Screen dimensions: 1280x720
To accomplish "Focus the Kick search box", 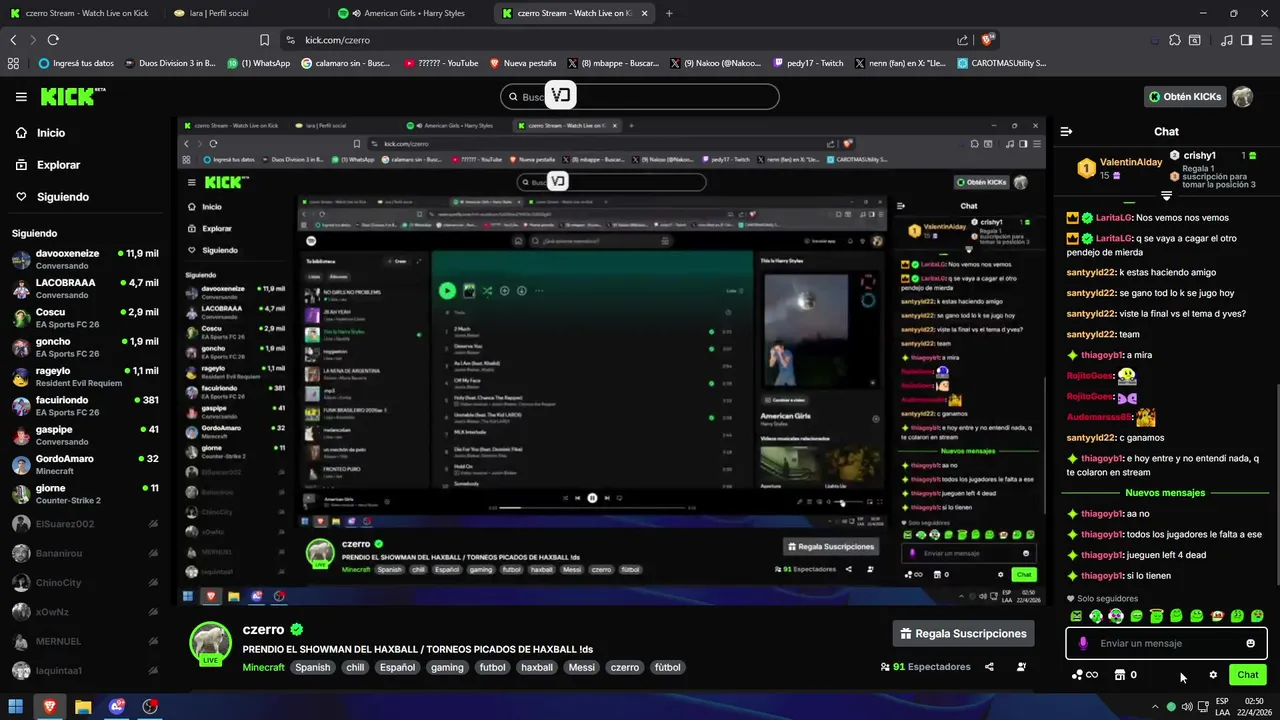I will [x=640, y=97].
